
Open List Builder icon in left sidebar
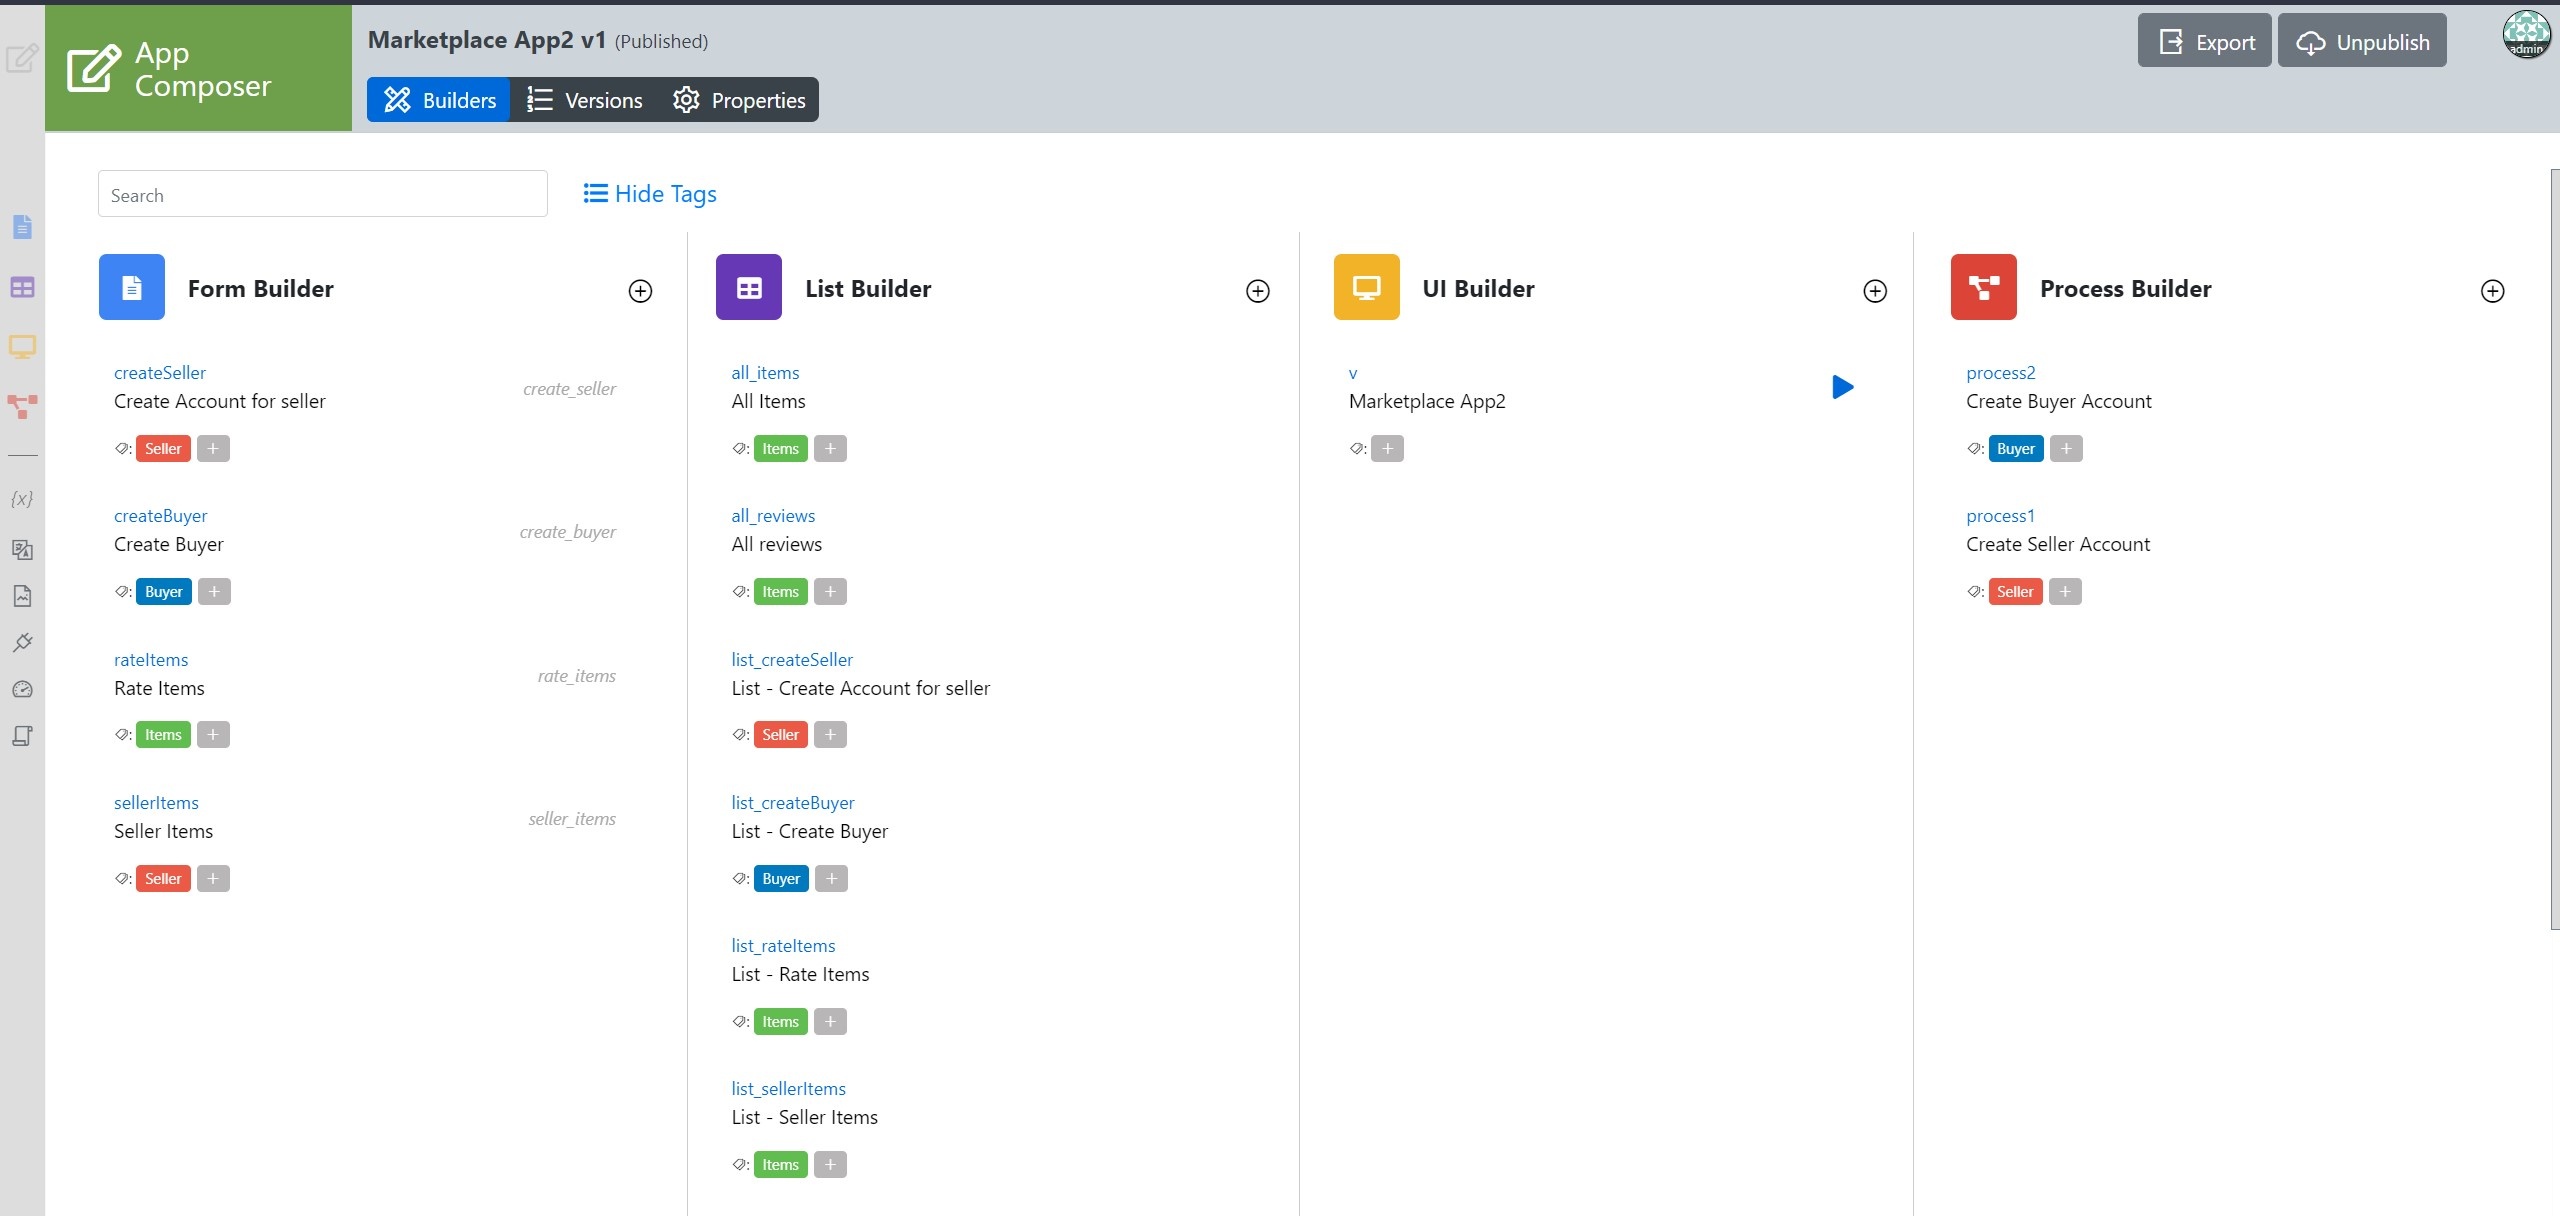22,288
